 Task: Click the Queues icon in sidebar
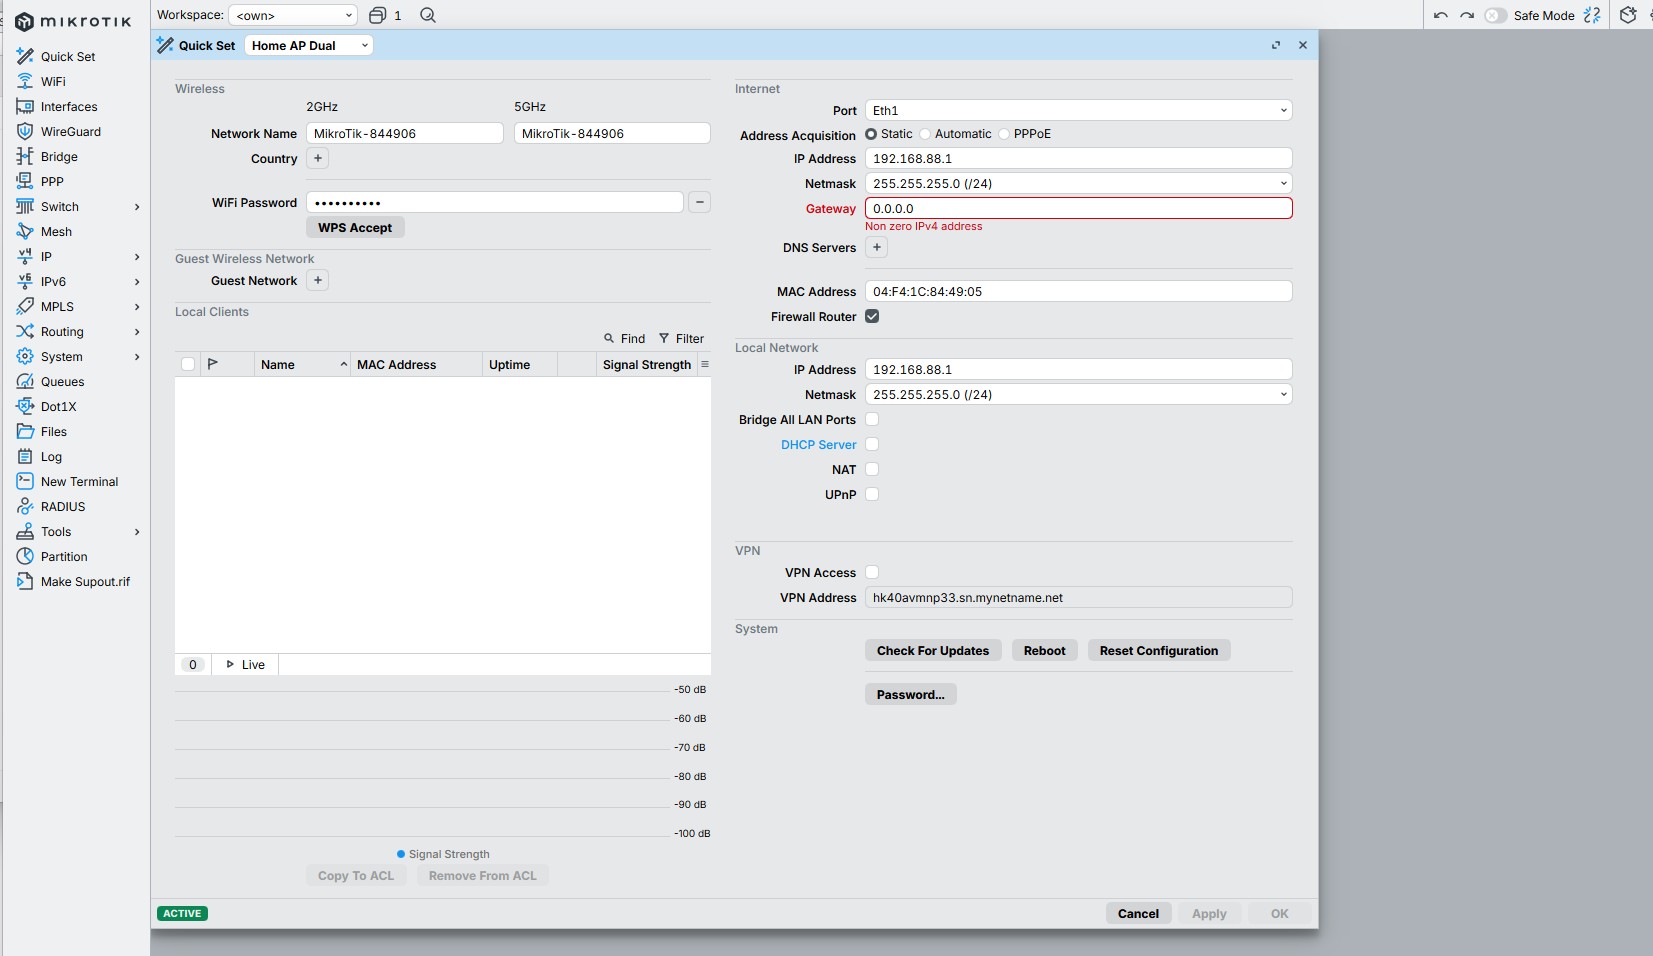pos(25,381)
